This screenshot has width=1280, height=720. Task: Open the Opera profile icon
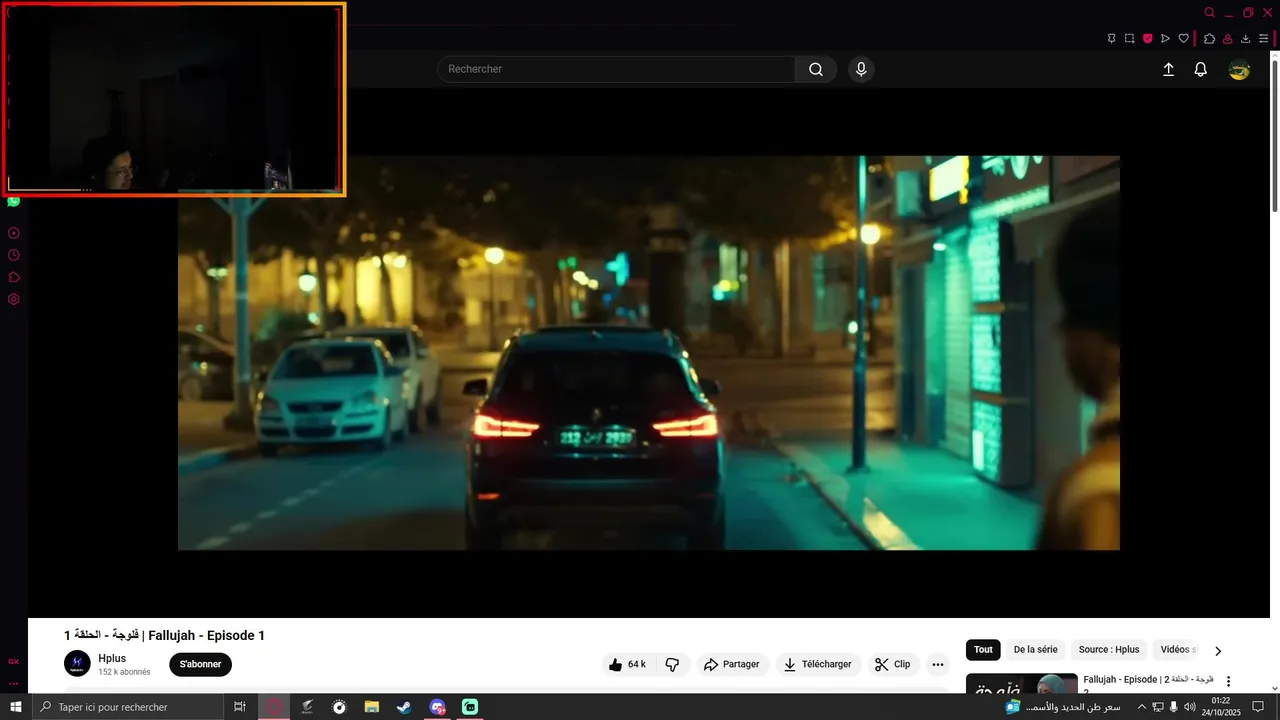[1227, 39]
